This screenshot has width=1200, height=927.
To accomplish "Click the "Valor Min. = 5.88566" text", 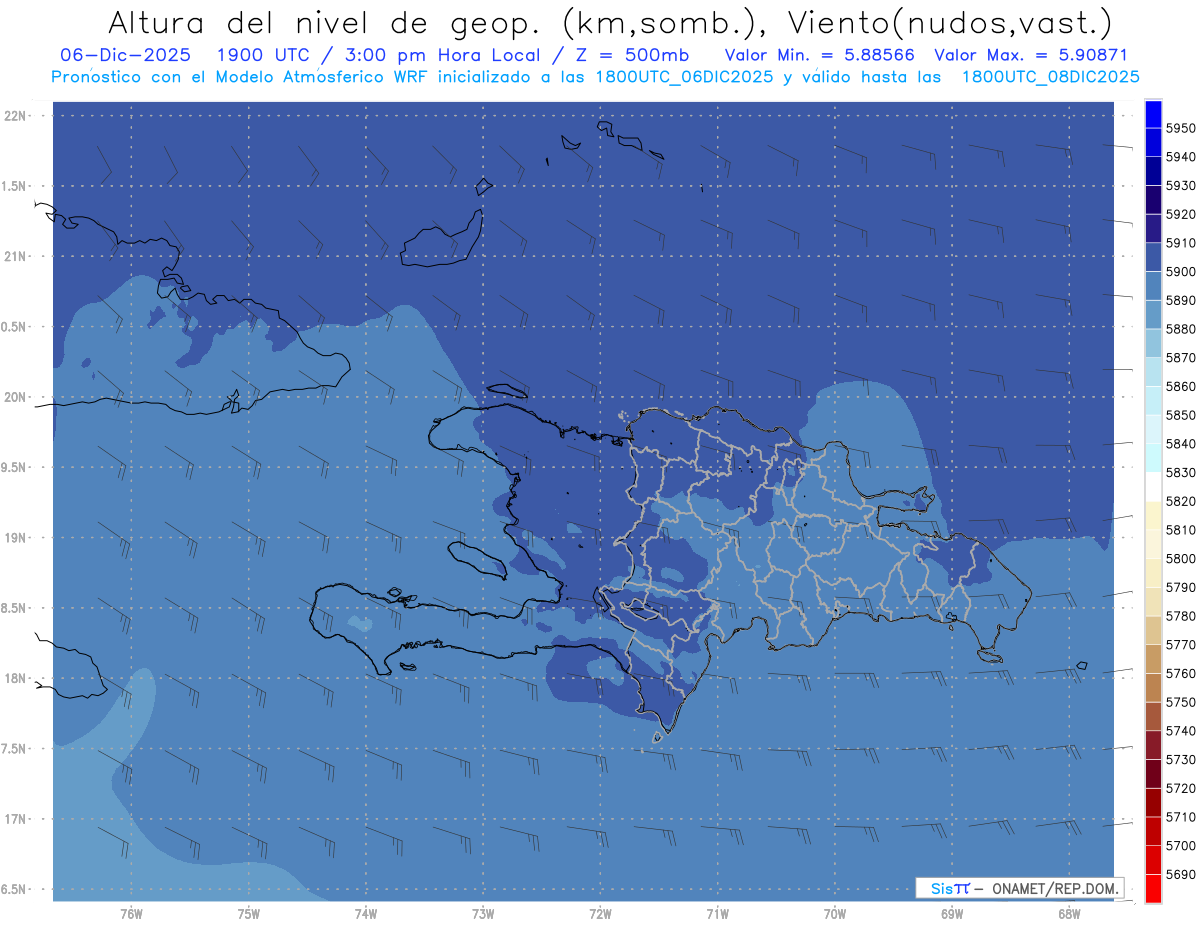I will [820, 55].
